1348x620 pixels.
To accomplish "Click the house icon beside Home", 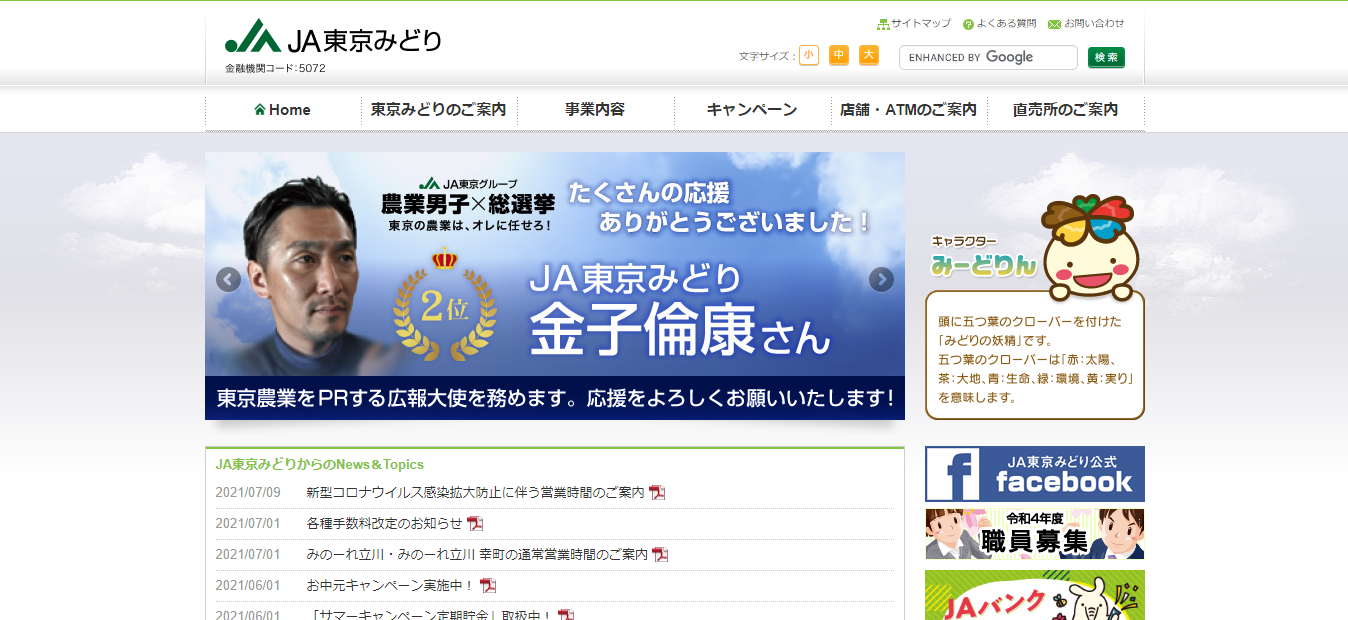I will point(260,110).
